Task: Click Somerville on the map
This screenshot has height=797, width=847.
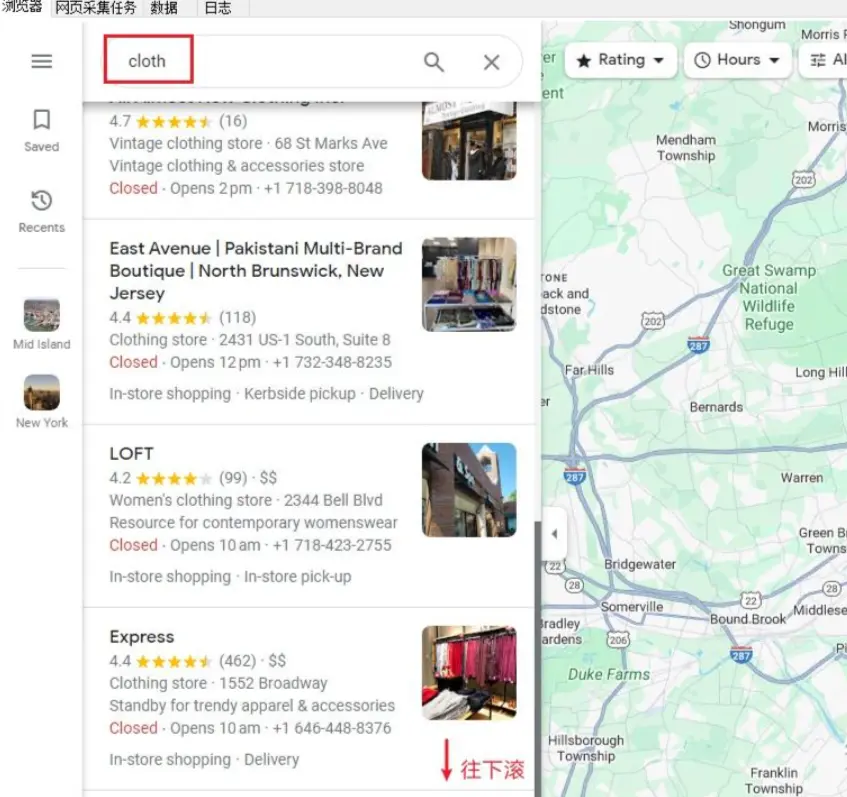Action: point(631,607)
